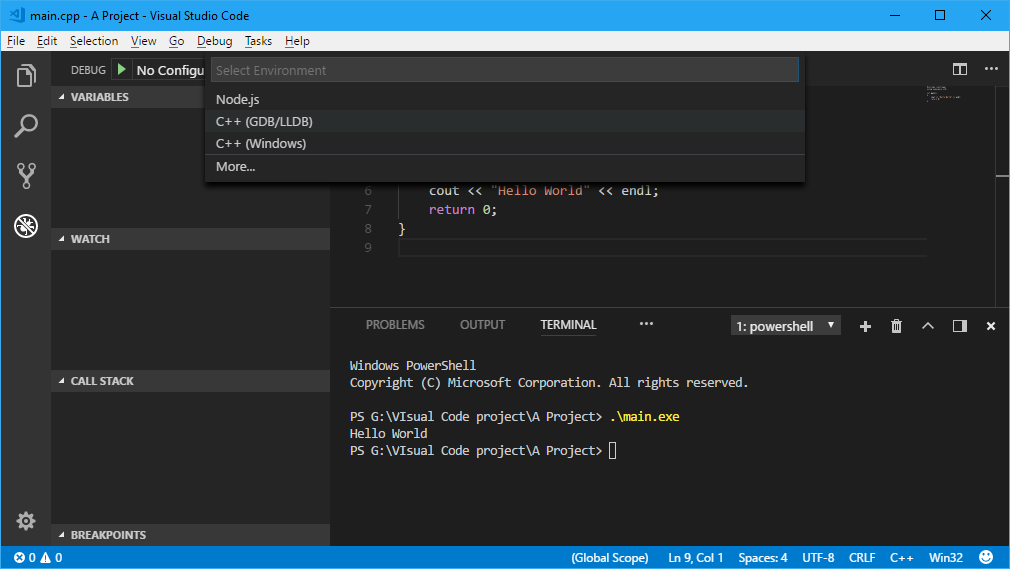Screen dimensions: 1010x569
Task: Close the terminal panel
Action: click(x=991, y=326)
